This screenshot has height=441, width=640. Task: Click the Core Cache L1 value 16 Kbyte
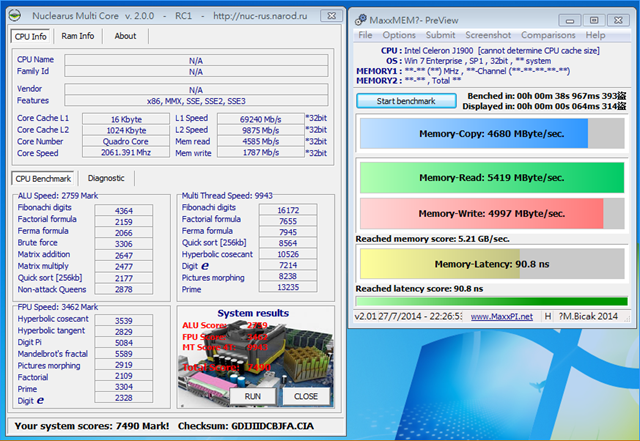tap(126, 119)
